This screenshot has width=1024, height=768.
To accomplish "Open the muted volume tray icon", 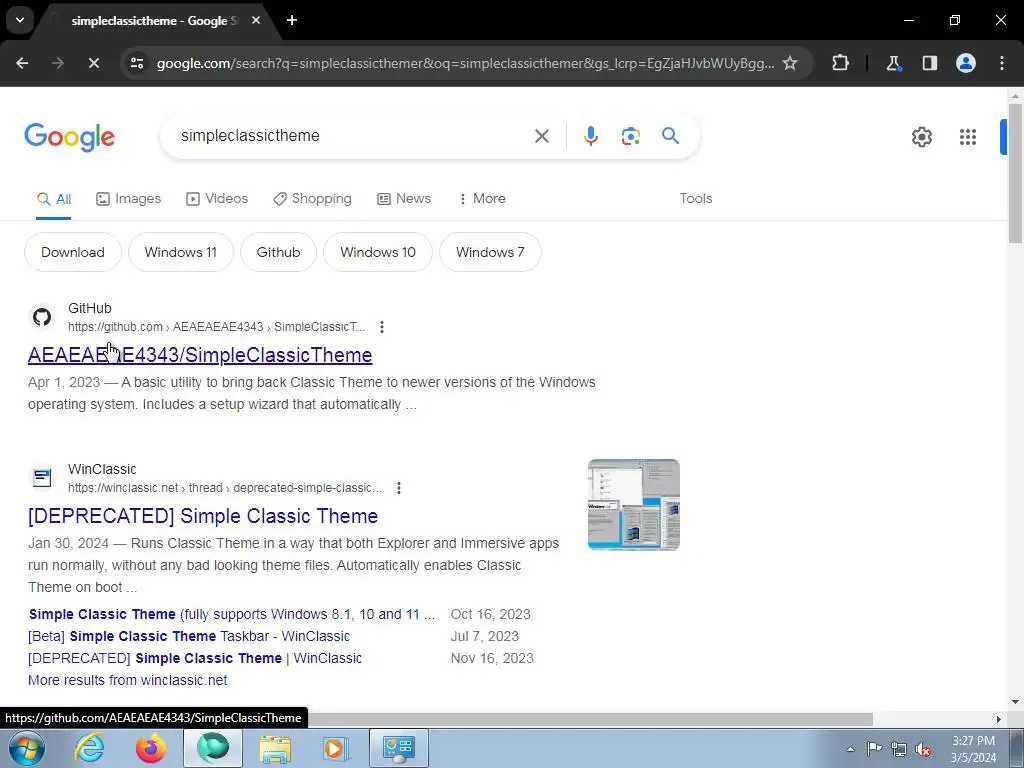I will (923, 749).
